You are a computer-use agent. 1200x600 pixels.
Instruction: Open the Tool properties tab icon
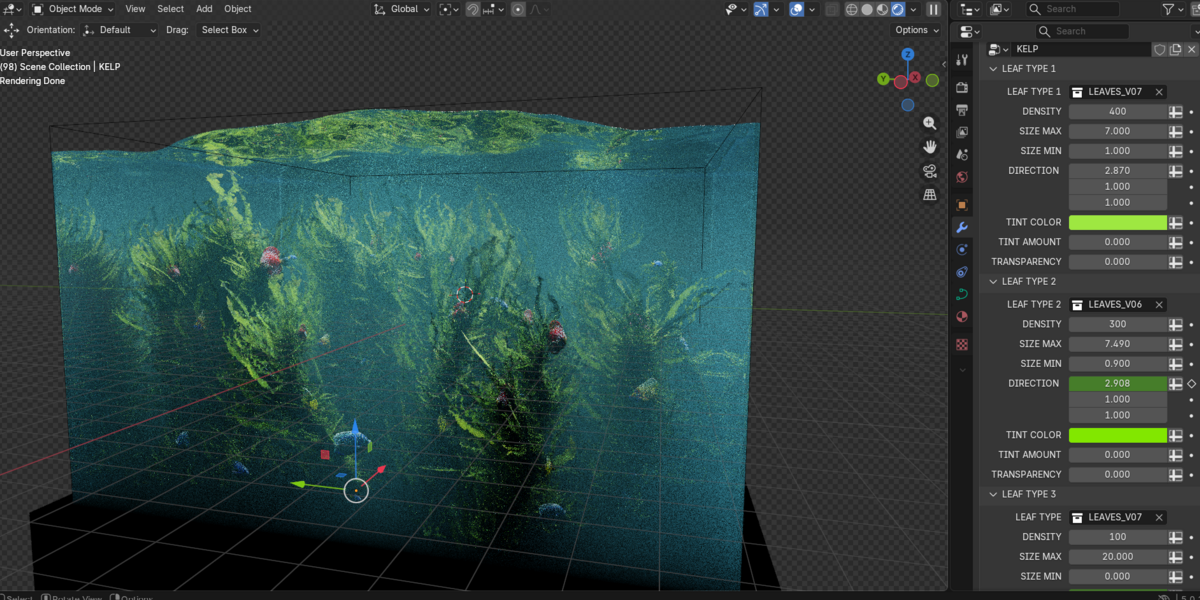[962, 61]
